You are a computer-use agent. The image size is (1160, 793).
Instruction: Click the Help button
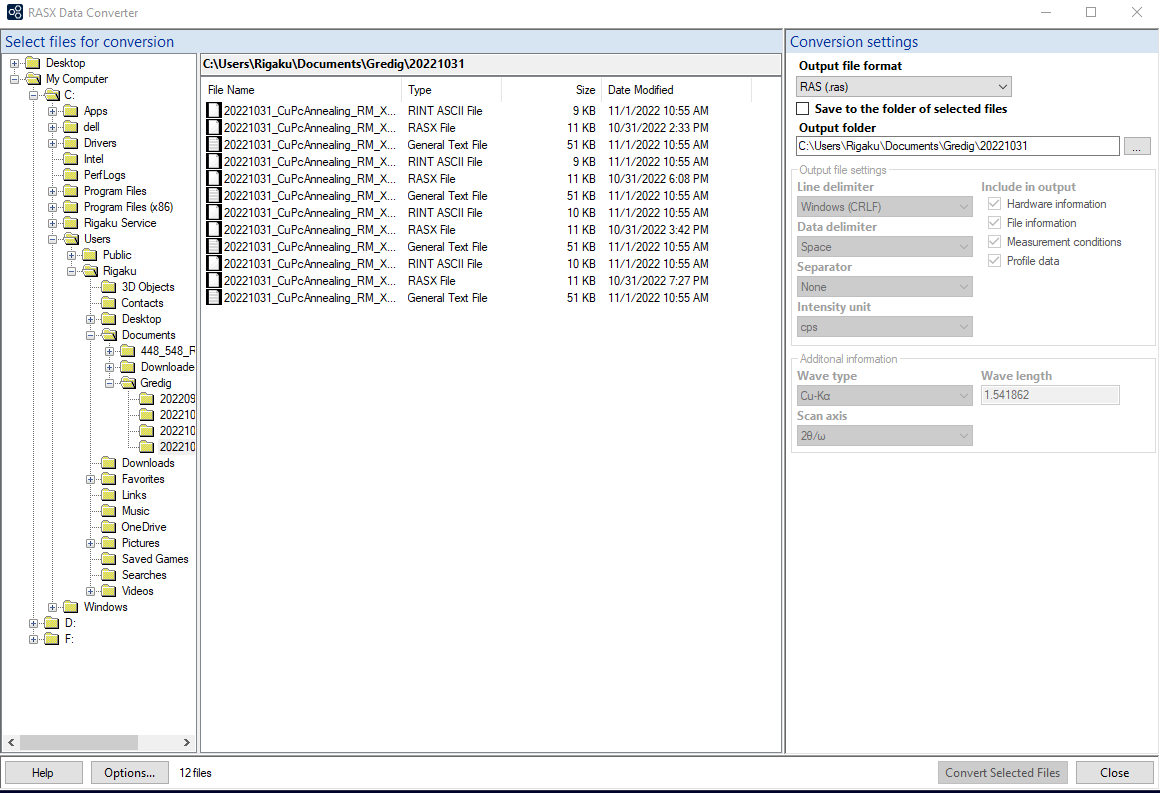pos(43,773)
